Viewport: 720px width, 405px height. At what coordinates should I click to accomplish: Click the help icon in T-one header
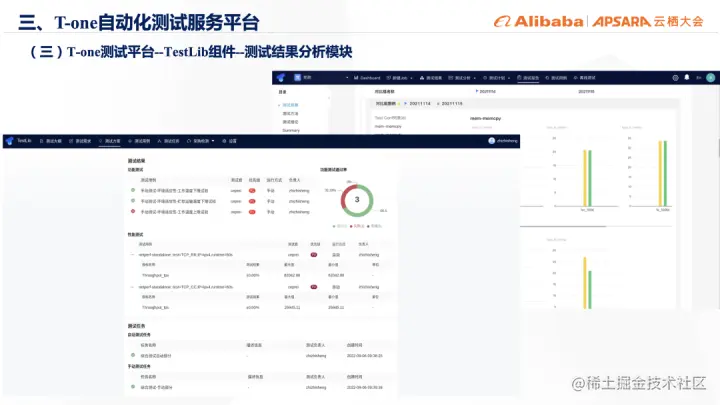(675, 78)
